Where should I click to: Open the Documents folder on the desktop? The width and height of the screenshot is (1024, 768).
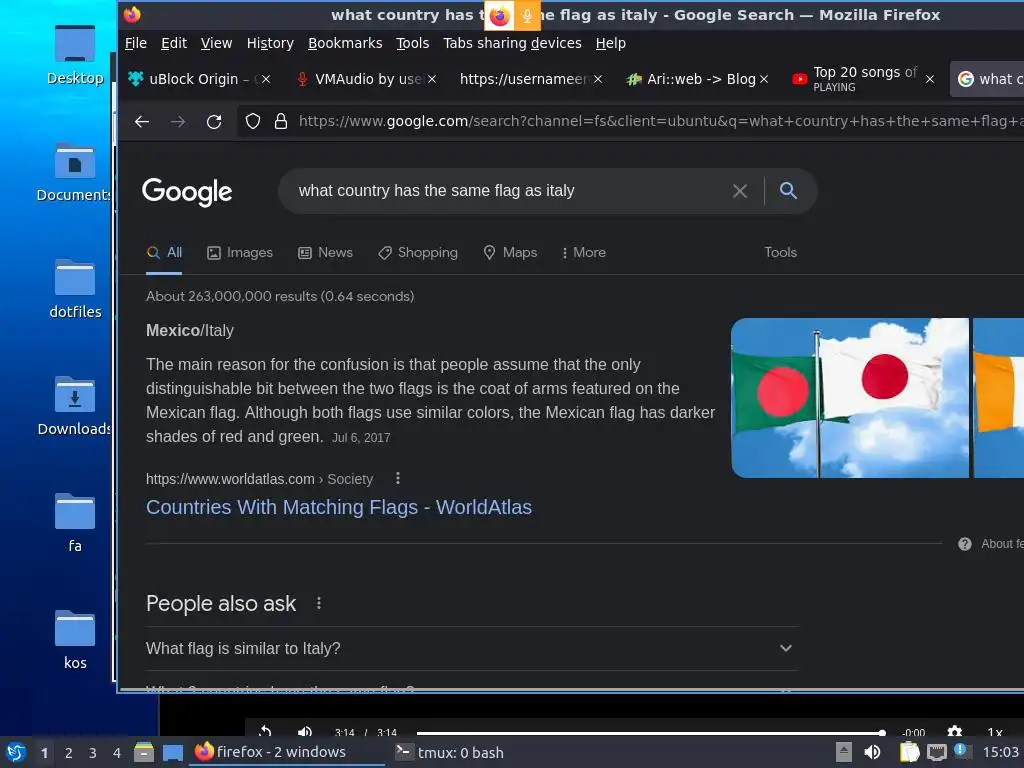point(75,172)
